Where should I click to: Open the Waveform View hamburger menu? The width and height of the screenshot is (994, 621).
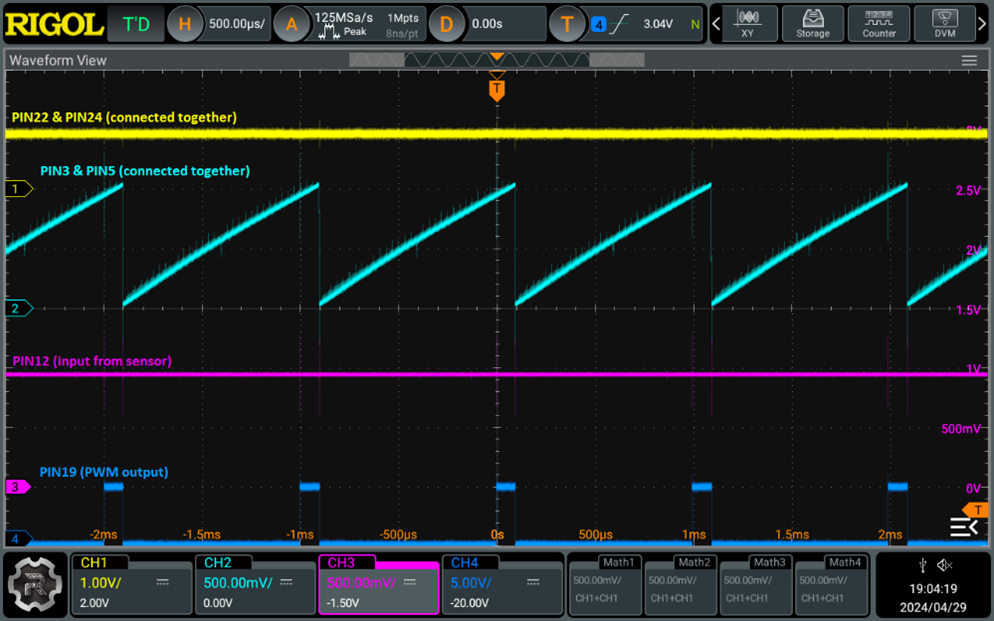(x=969, y=61)
